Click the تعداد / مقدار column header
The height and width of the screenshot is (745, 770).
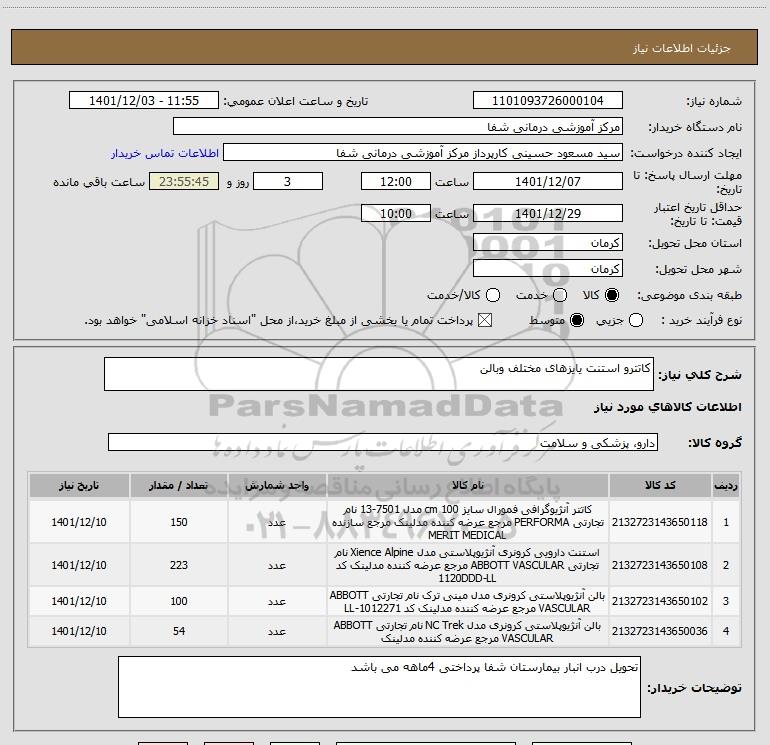pyautogui.click(x=179, y=485)
